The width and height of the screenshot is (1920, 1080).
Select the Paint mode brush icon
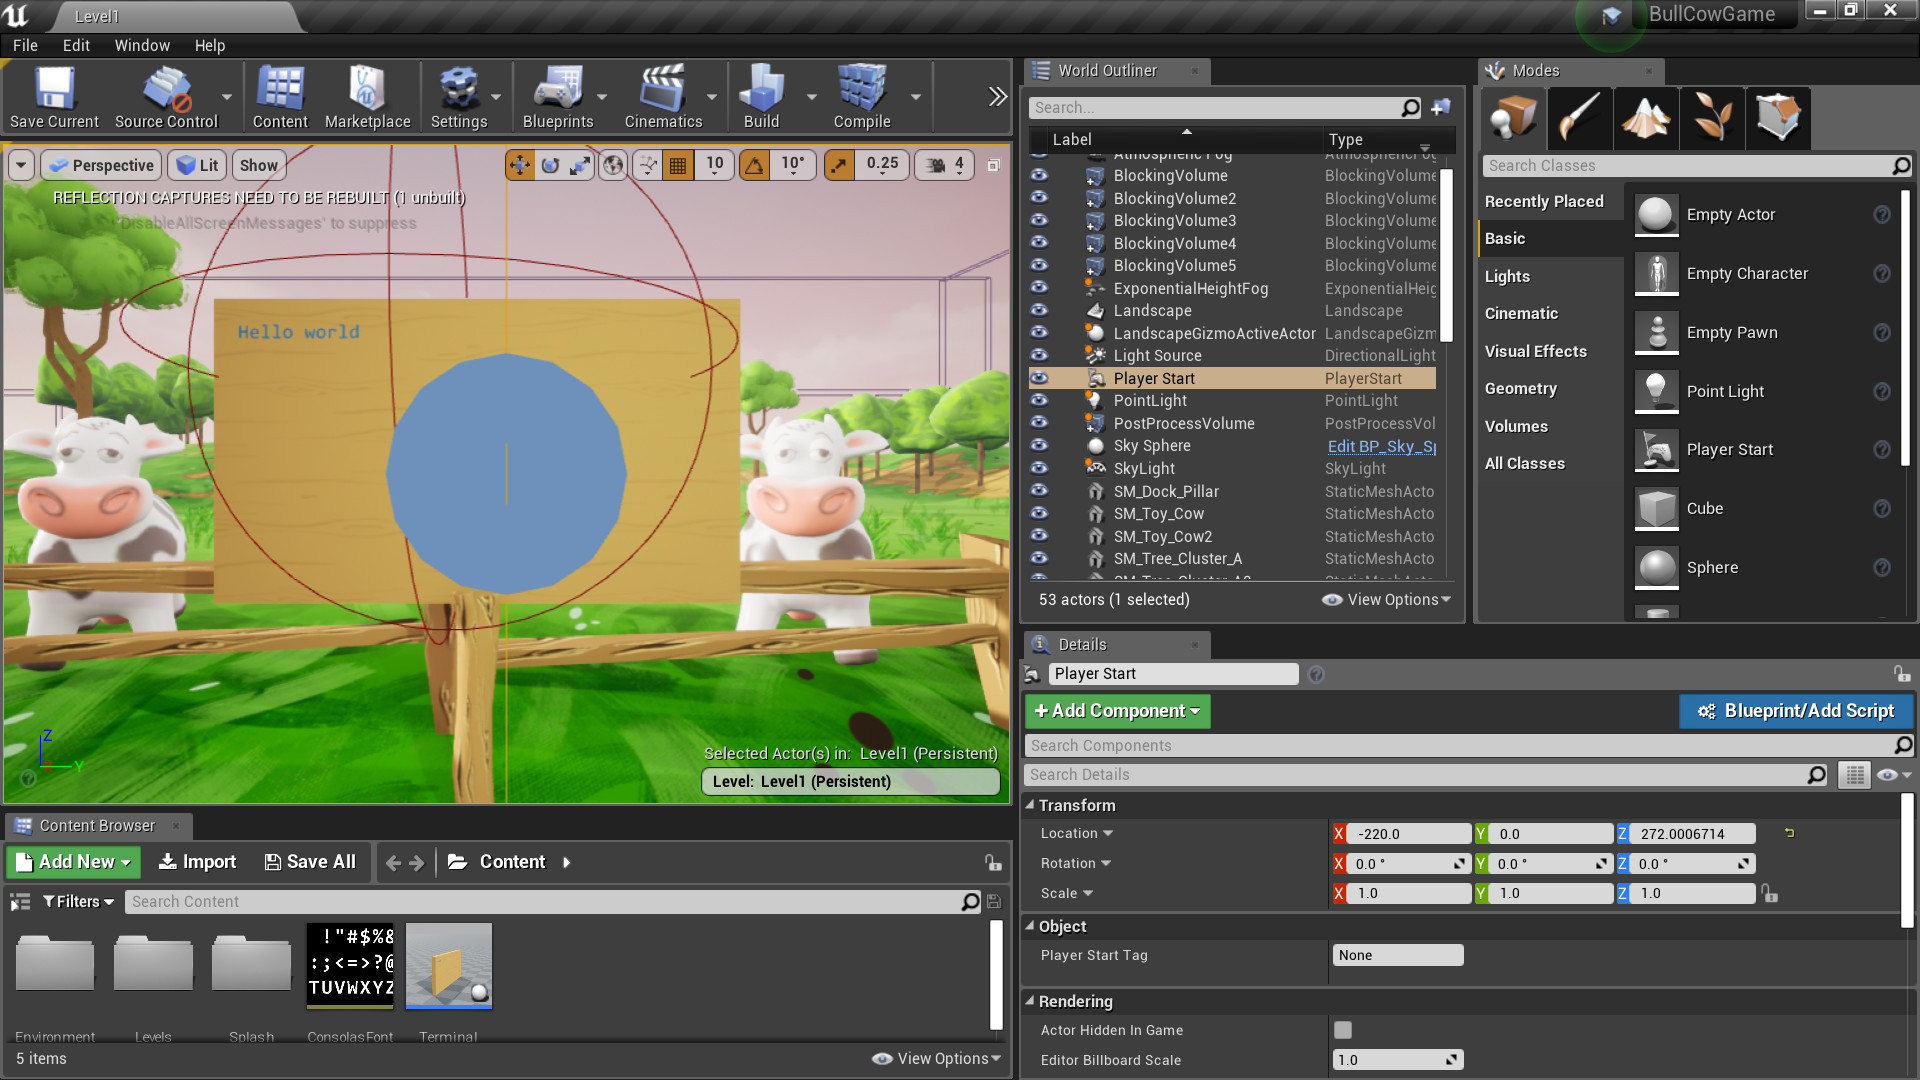coord(1579,118)
